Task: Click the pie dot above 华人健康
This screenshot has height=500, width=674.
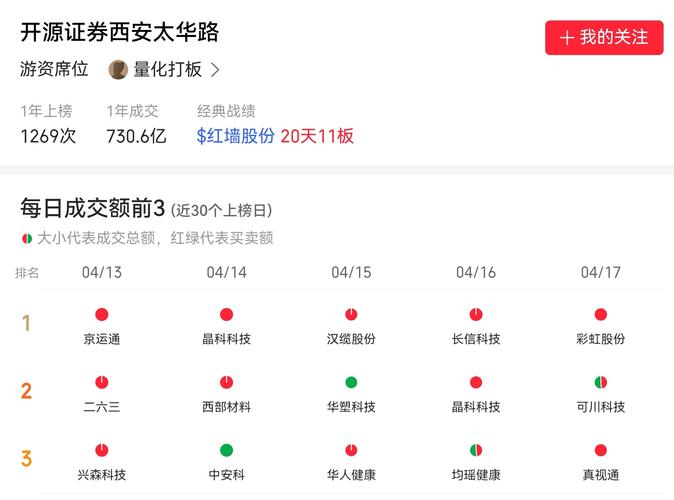Action: point(351,450)
